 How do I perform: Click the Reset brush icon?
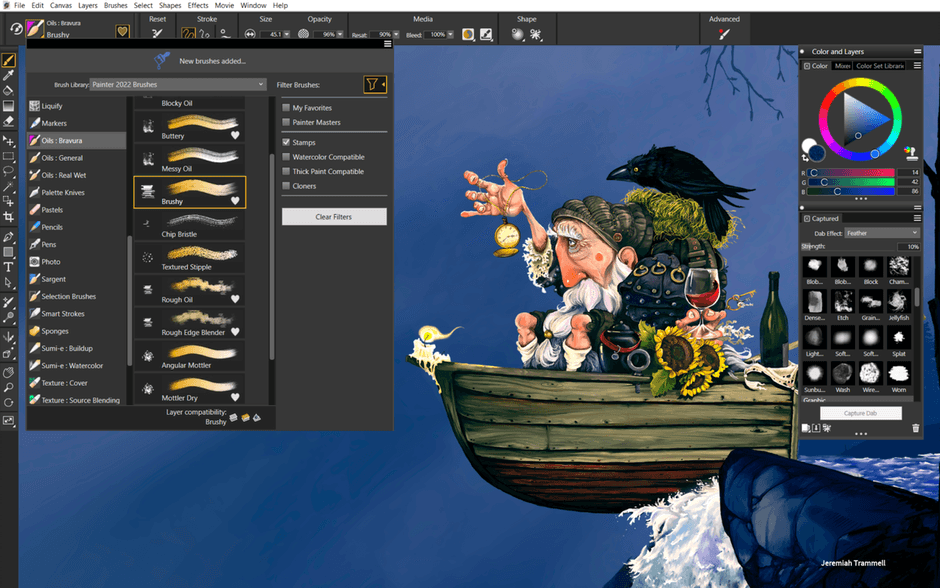click(x=157, y=34)
